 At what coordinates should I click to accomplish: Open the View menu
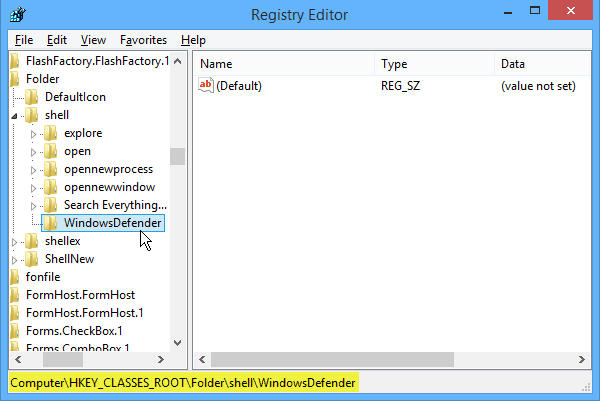click(93, 40)
